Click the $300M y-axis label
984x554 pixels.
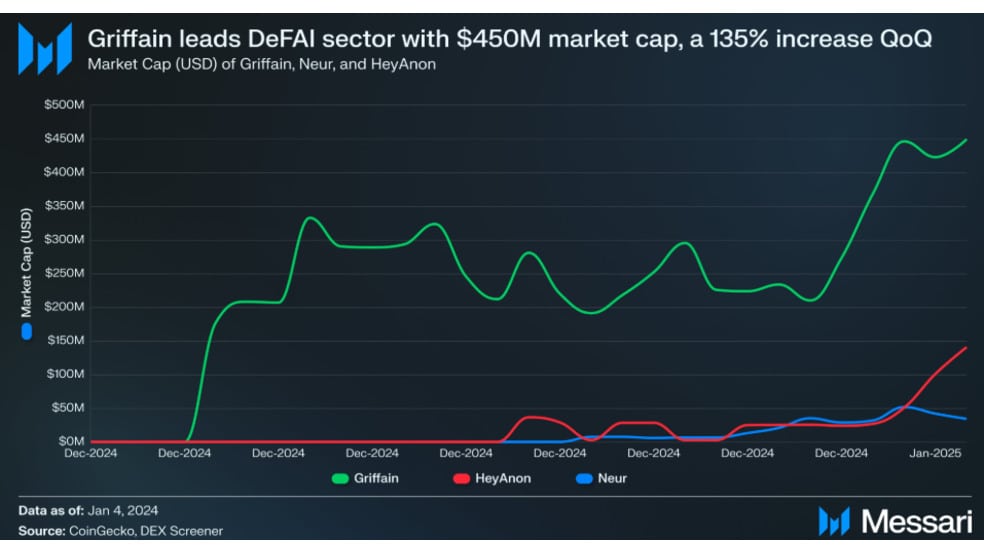tap(64, 240)
